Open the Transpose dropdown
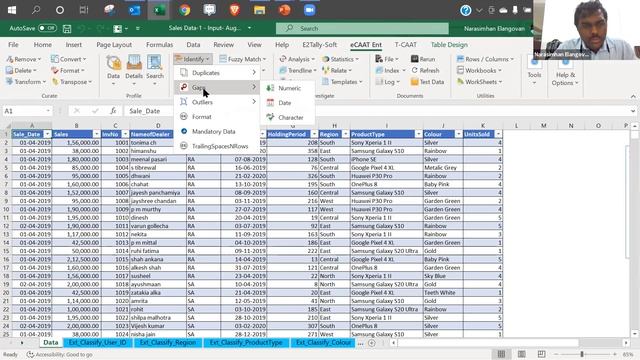 coord(72,82)
